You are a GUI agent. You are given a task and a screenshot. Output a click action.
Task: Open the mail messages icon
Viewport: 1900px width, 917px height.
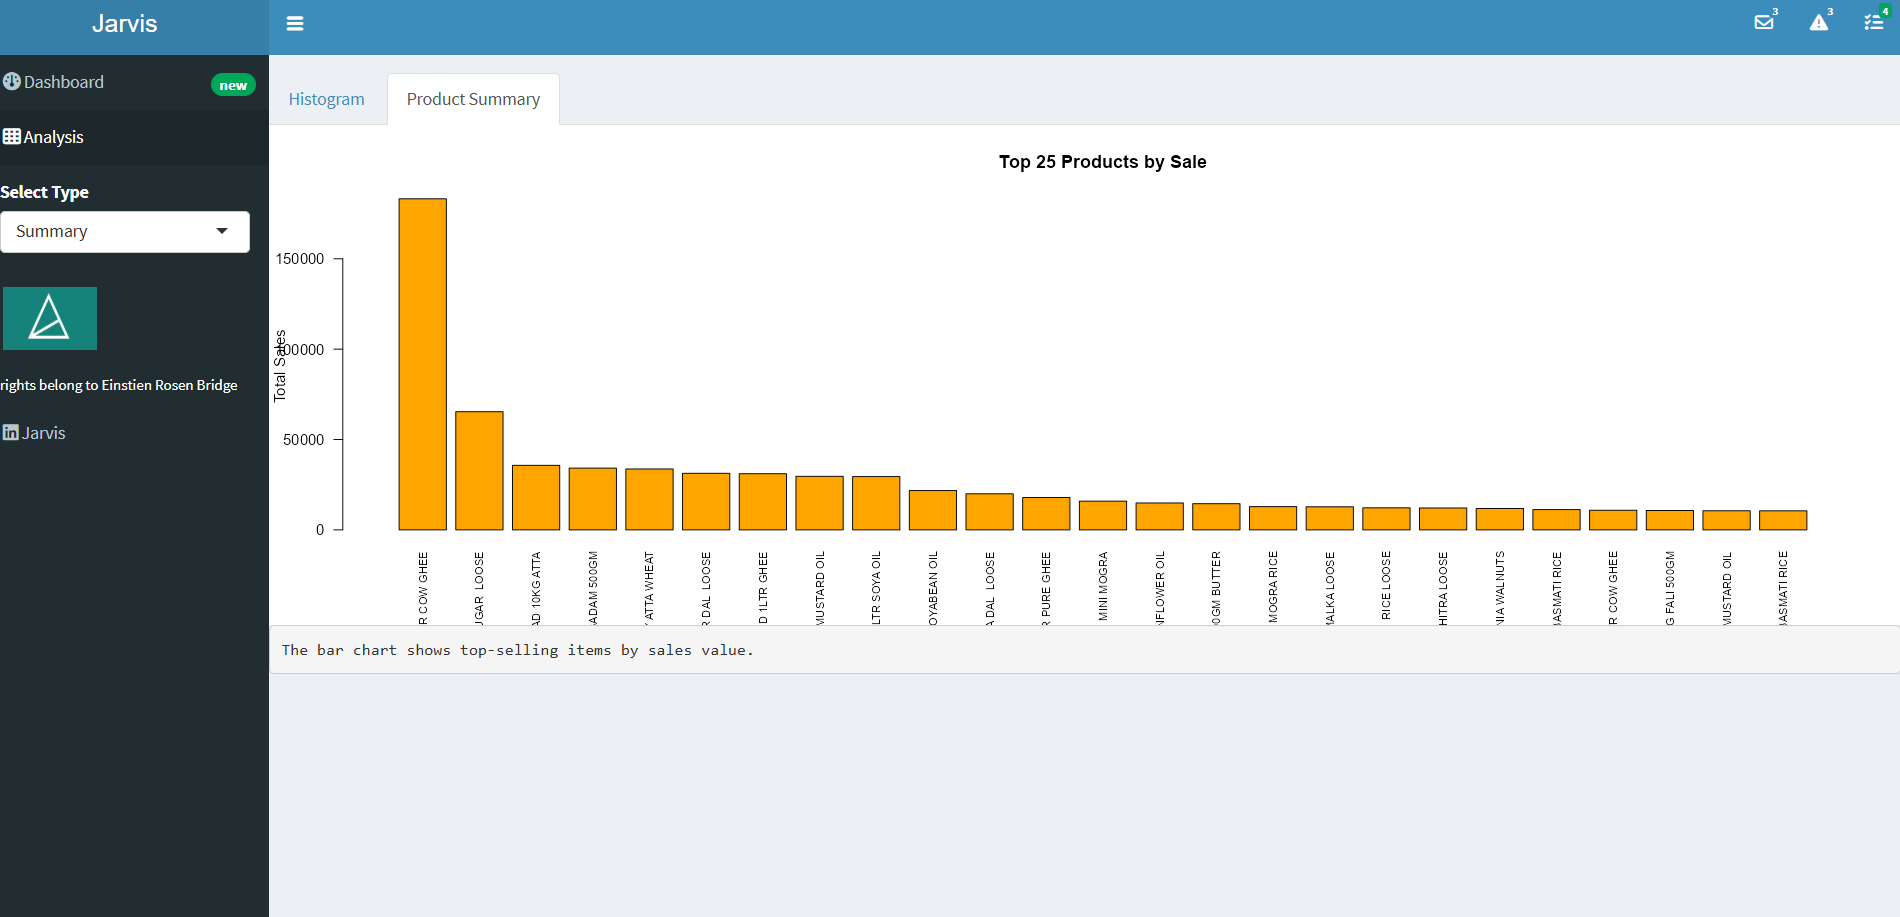pos(1764,23)
